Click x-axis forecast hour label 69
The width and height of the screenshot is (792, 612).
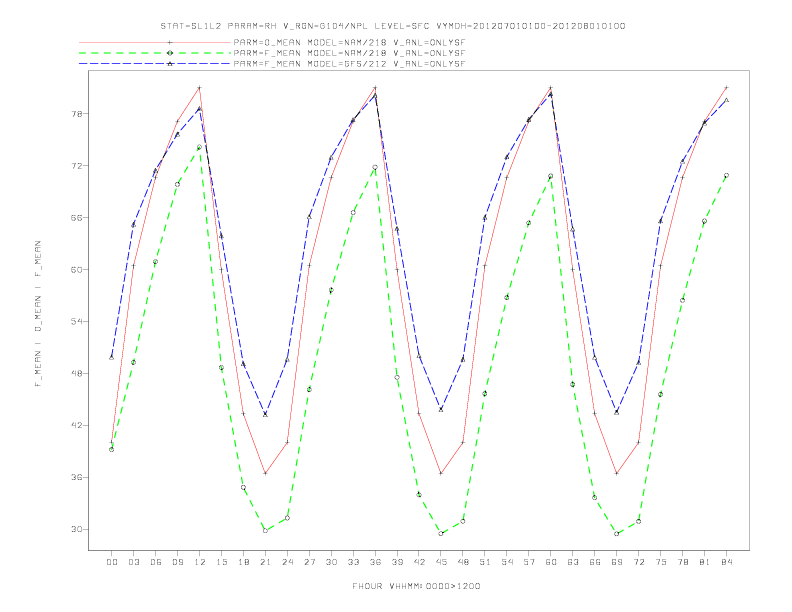tap(617, 562)
